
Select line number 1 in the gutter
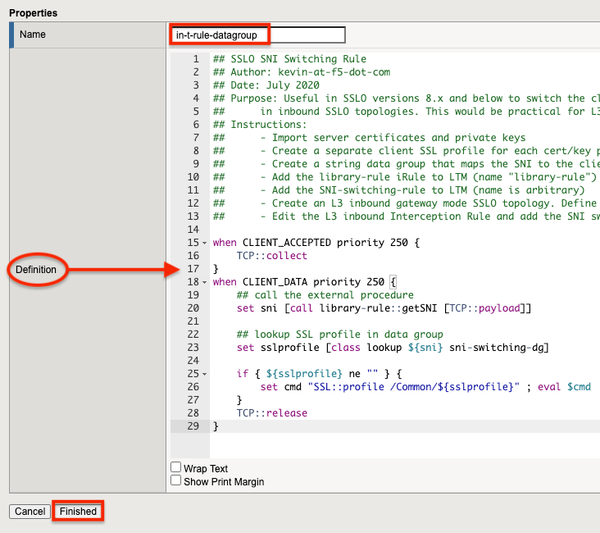[196, 59]
